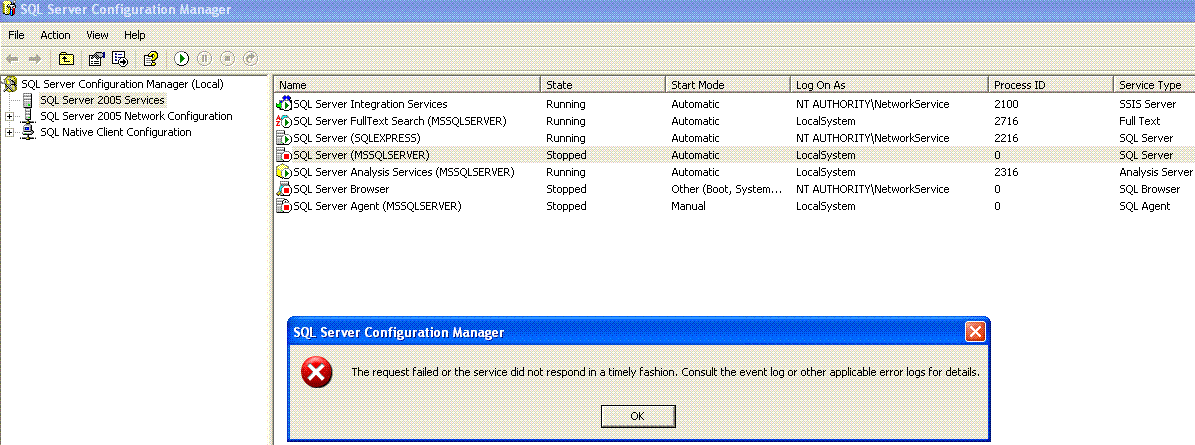
Task: Open the Action menu
Action: coord(55,35)
